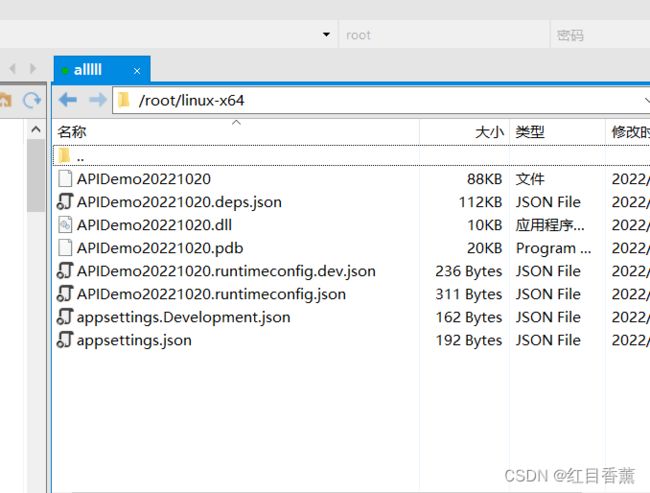Screen dimensions: 650x493
Task: Click the 112KB size cell
Action: [480, 202]
